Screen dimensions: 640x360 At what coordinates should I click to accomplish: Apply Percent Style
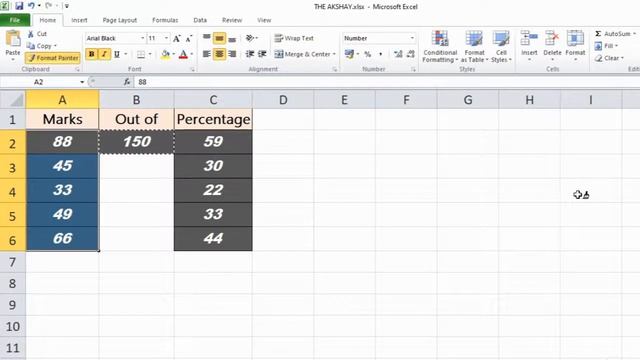[368, 54]
